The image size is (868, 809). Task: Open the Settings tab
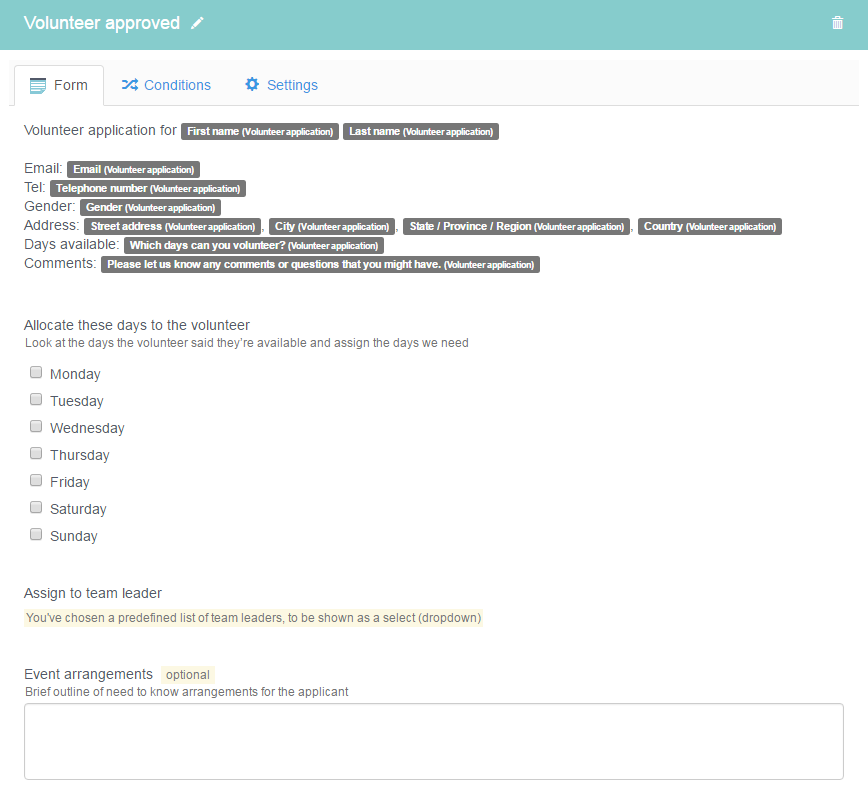[x=281, y=85]
